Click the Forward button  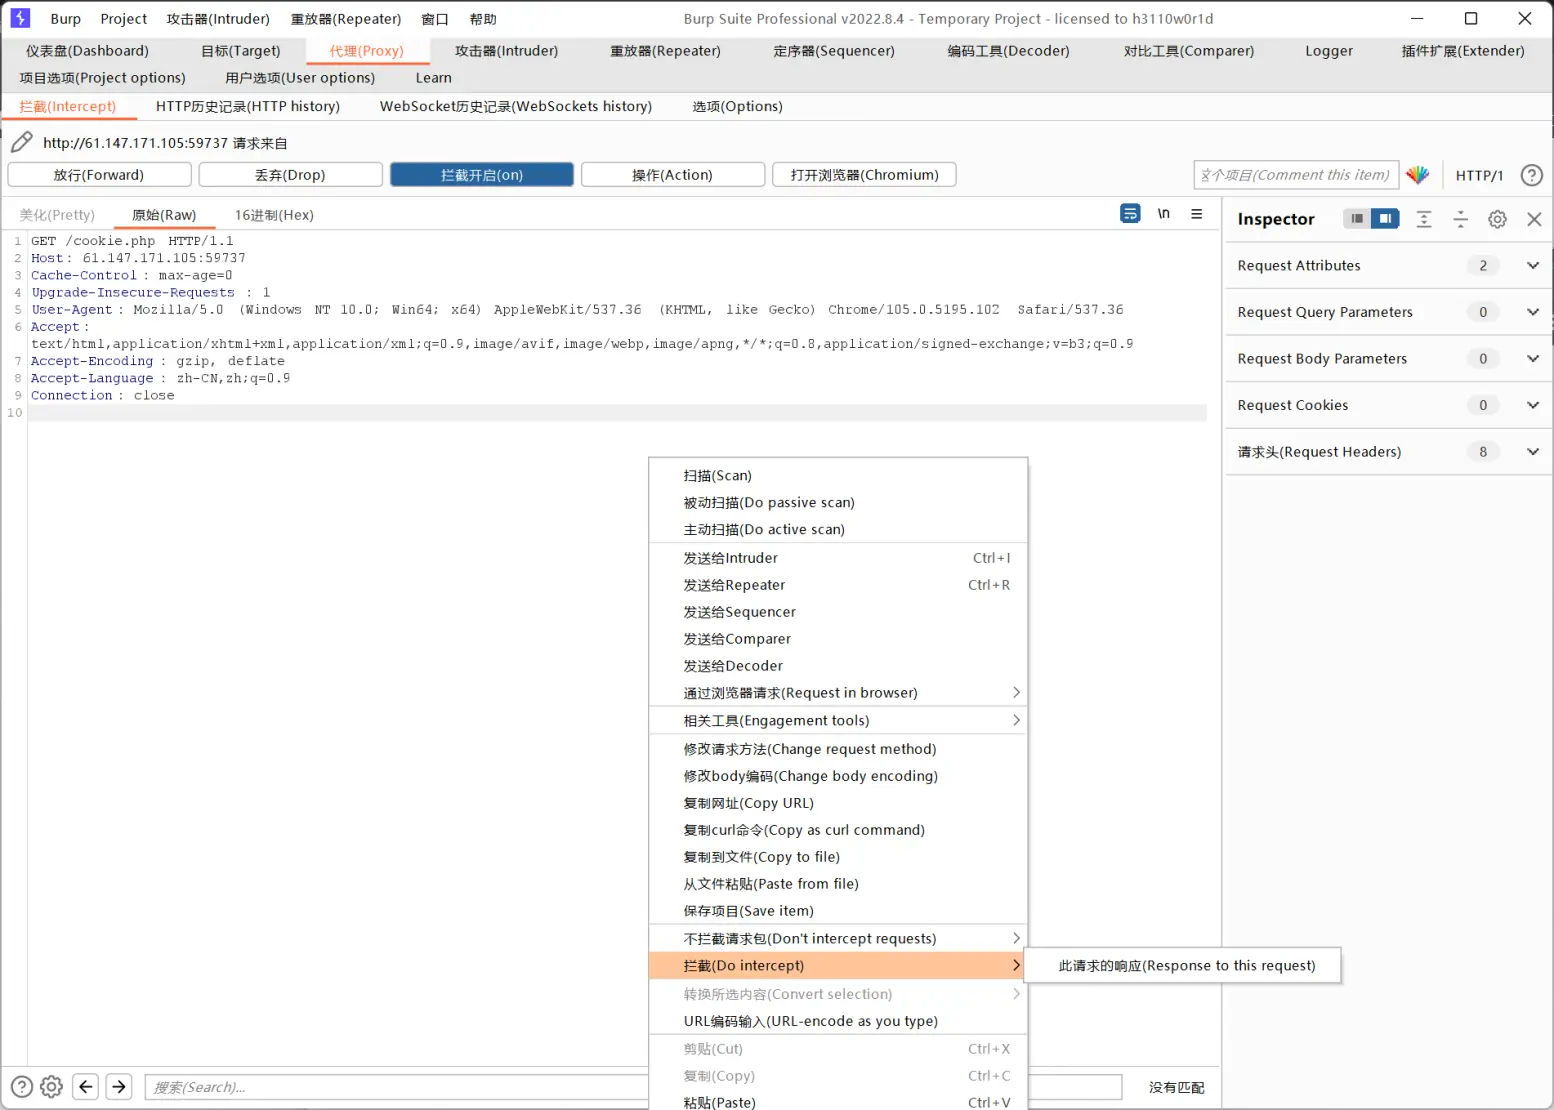[99, 175]
